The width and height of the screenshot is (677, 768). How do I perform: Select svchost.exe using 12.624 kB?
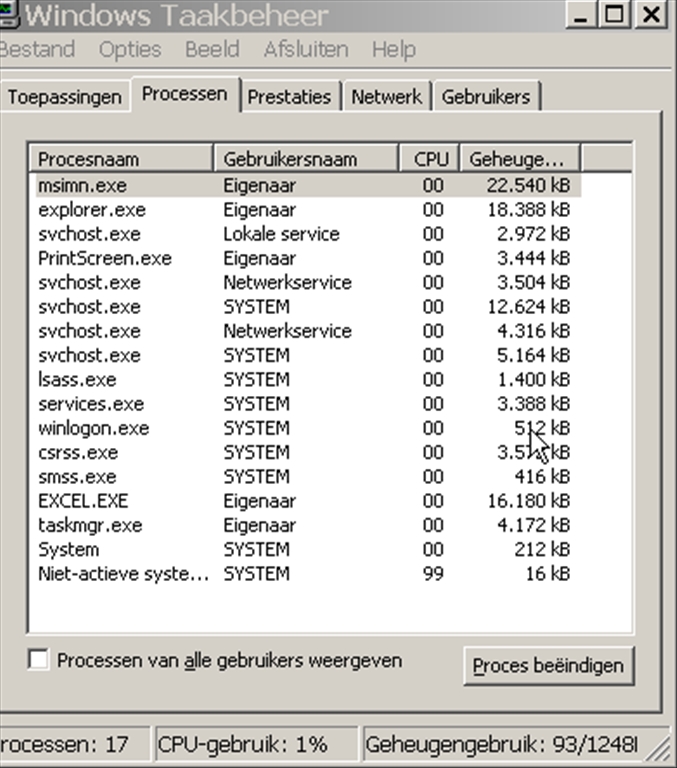[308, 307]
